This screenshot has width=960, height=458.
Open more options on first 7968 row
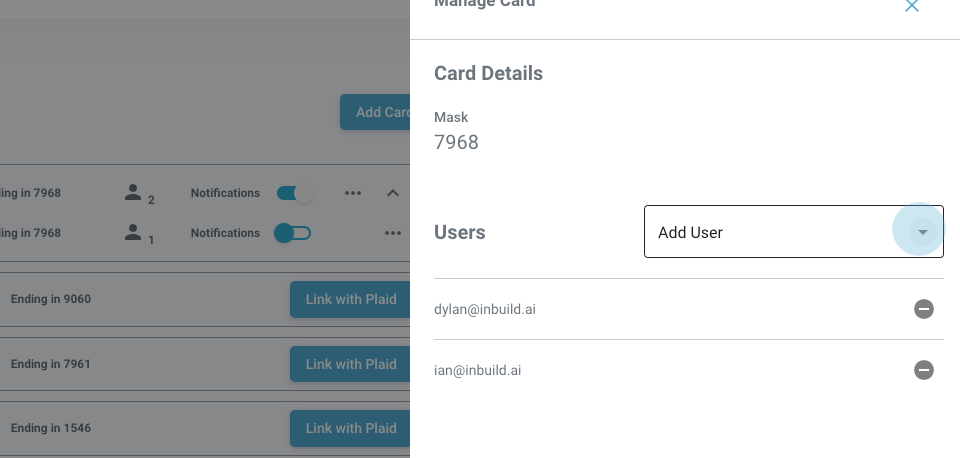352,193
